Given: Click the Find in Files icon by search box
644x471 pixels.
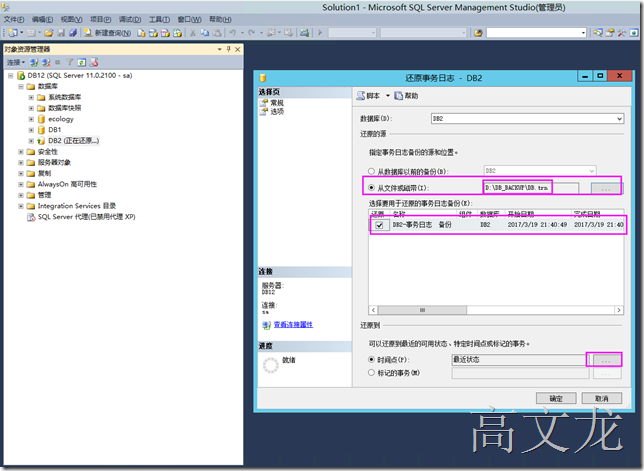Looking at the screenshot, I should [x=478, y=32].
